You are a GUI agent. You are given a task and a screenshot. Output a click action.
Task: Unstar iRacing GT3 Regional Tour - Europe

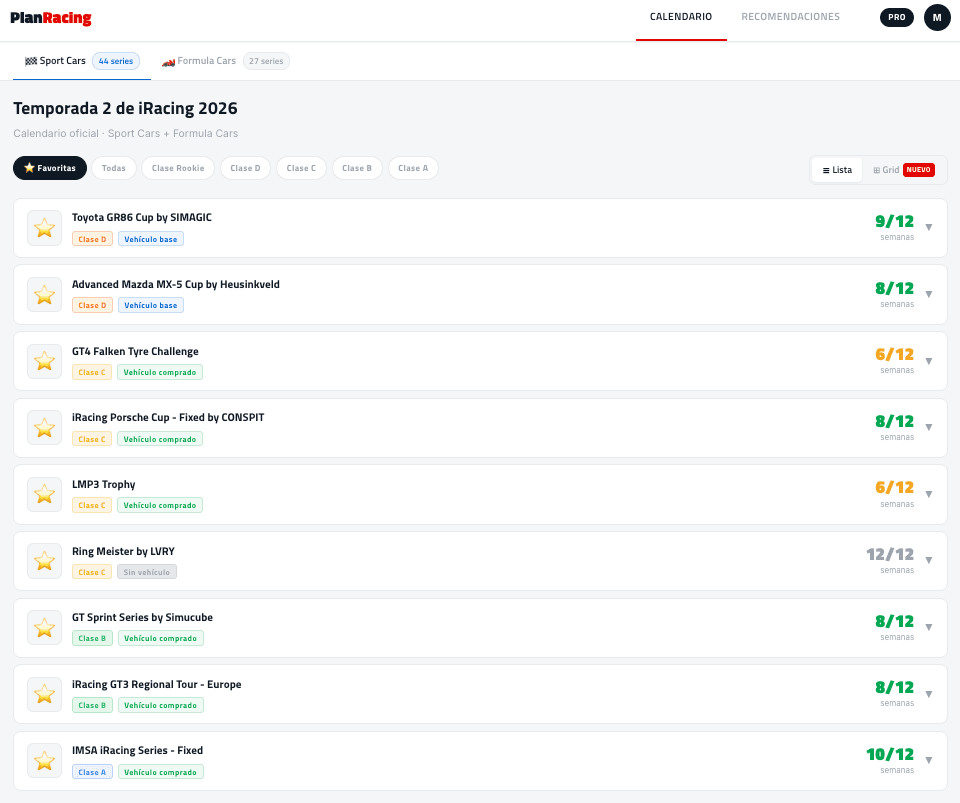click(45, 694)
